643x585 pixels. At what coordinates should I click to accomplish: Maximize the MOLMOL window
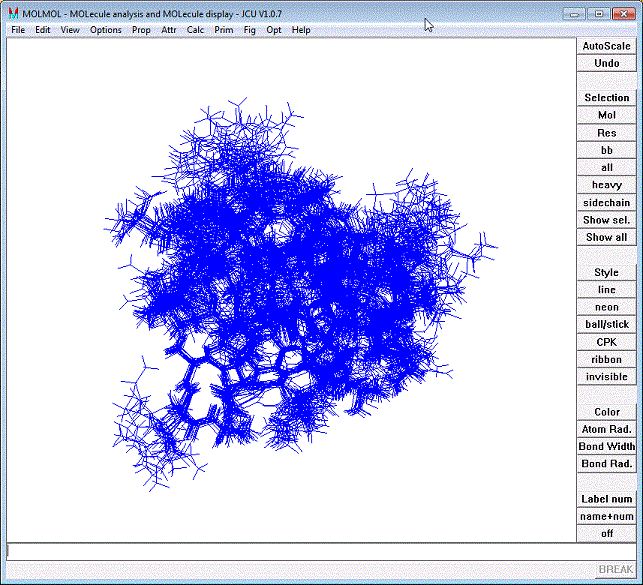coord(599,14)
